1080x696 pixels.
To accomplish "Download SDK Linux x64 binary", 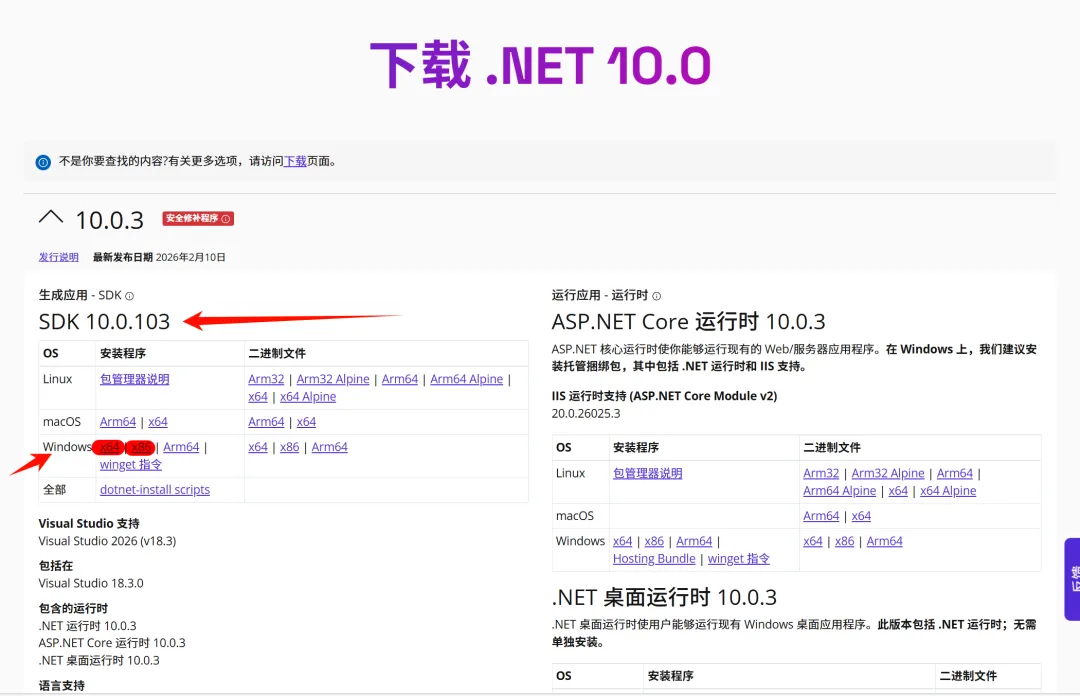I will [x=258, y=397].
